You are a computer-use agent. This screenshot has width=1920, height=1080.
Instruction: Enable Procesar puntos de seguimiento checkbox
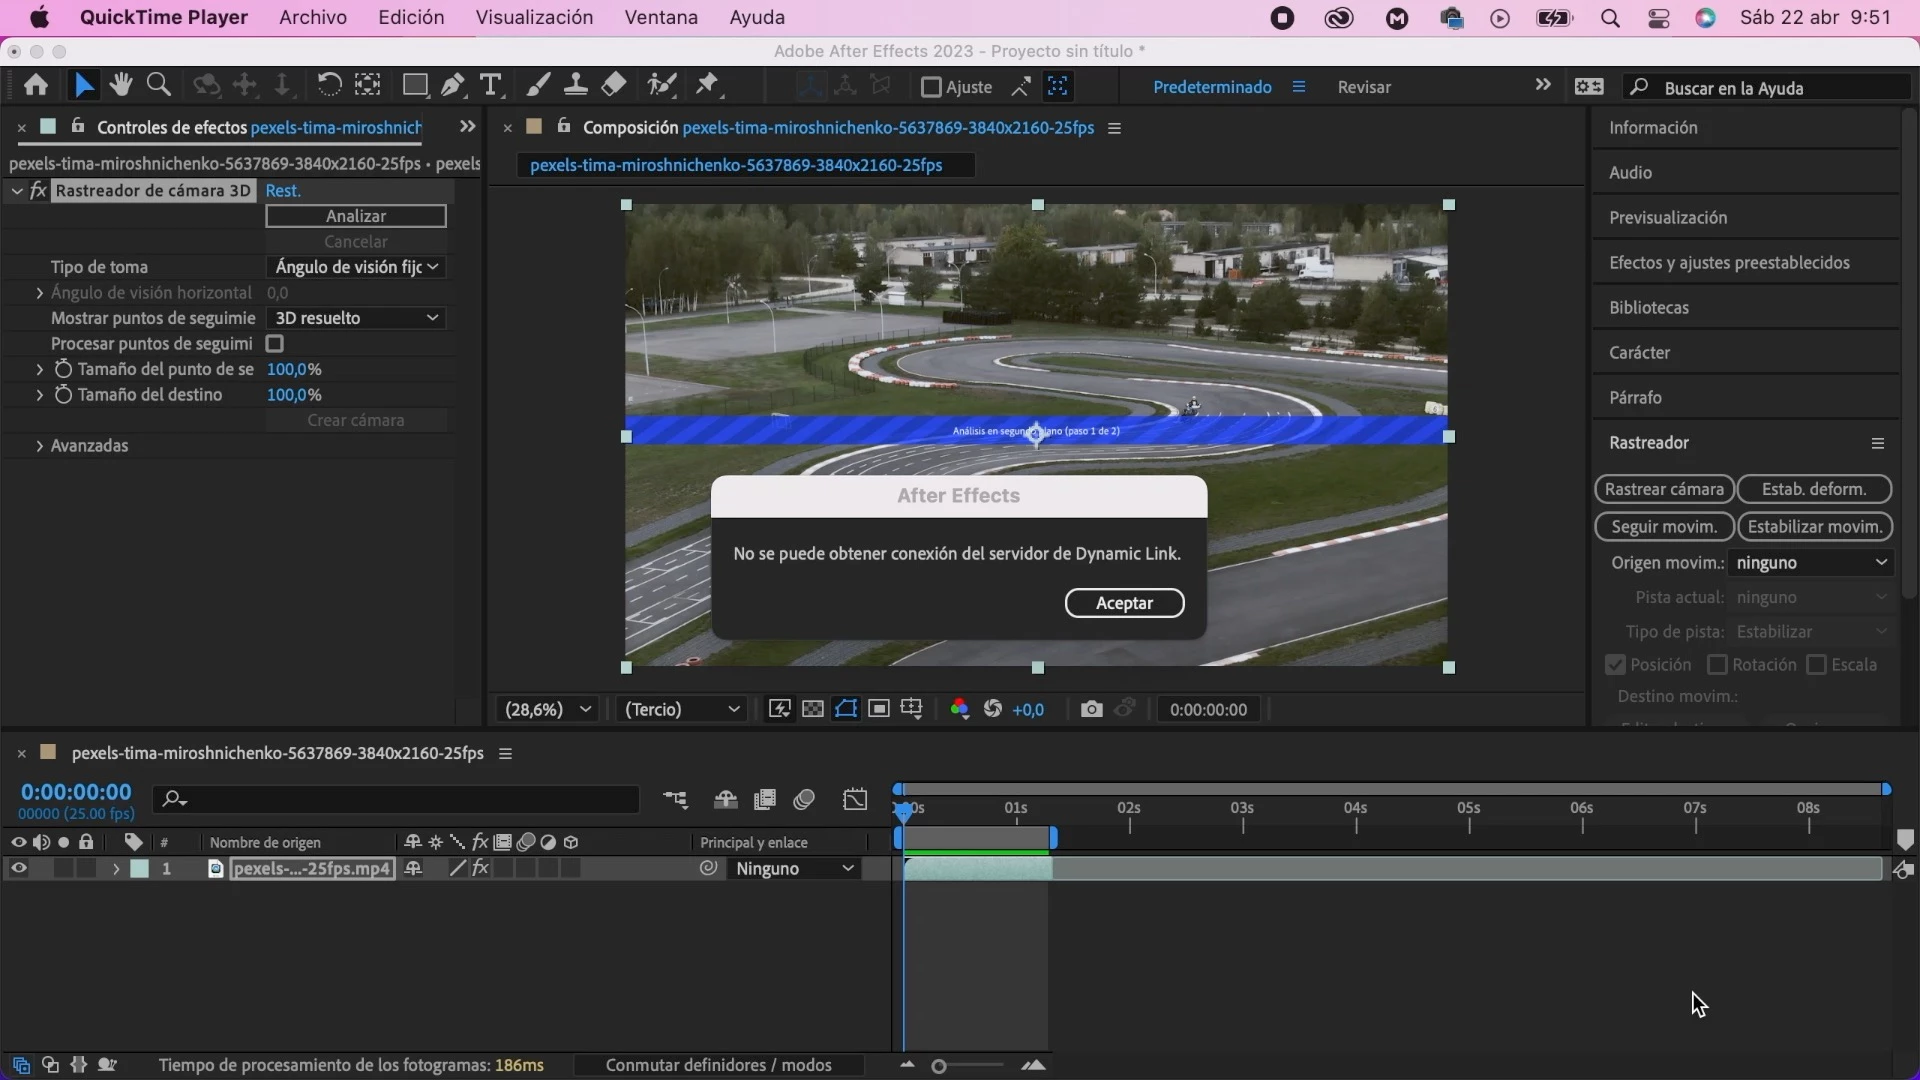[275, 344]
